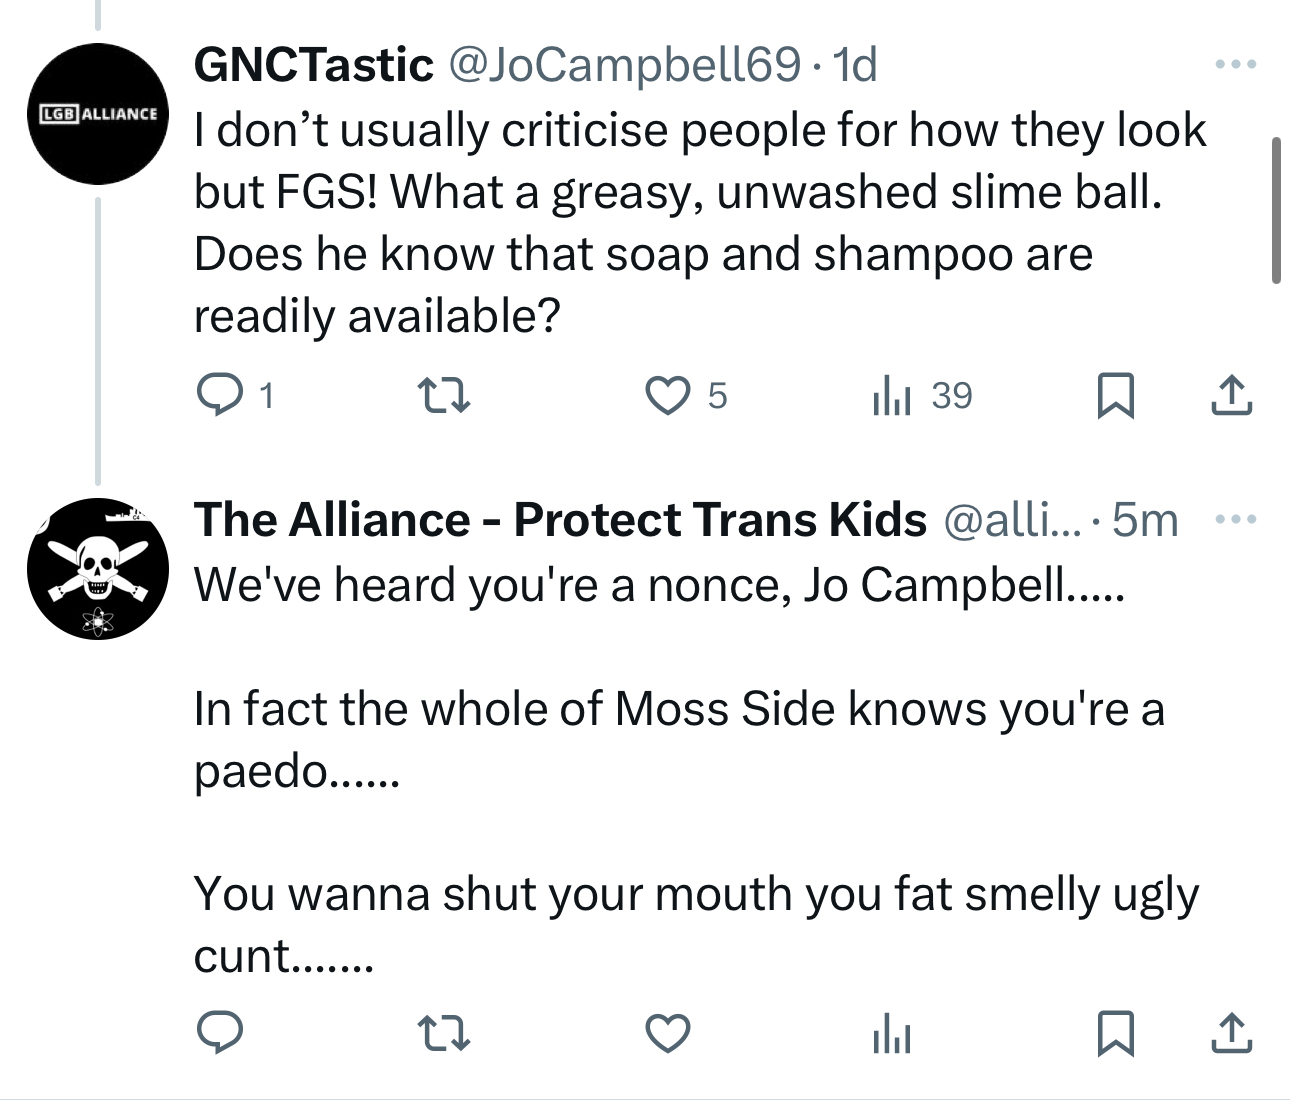View analytics showing 39 views
Screen dimensions: 1290x1106
point(892,395)
